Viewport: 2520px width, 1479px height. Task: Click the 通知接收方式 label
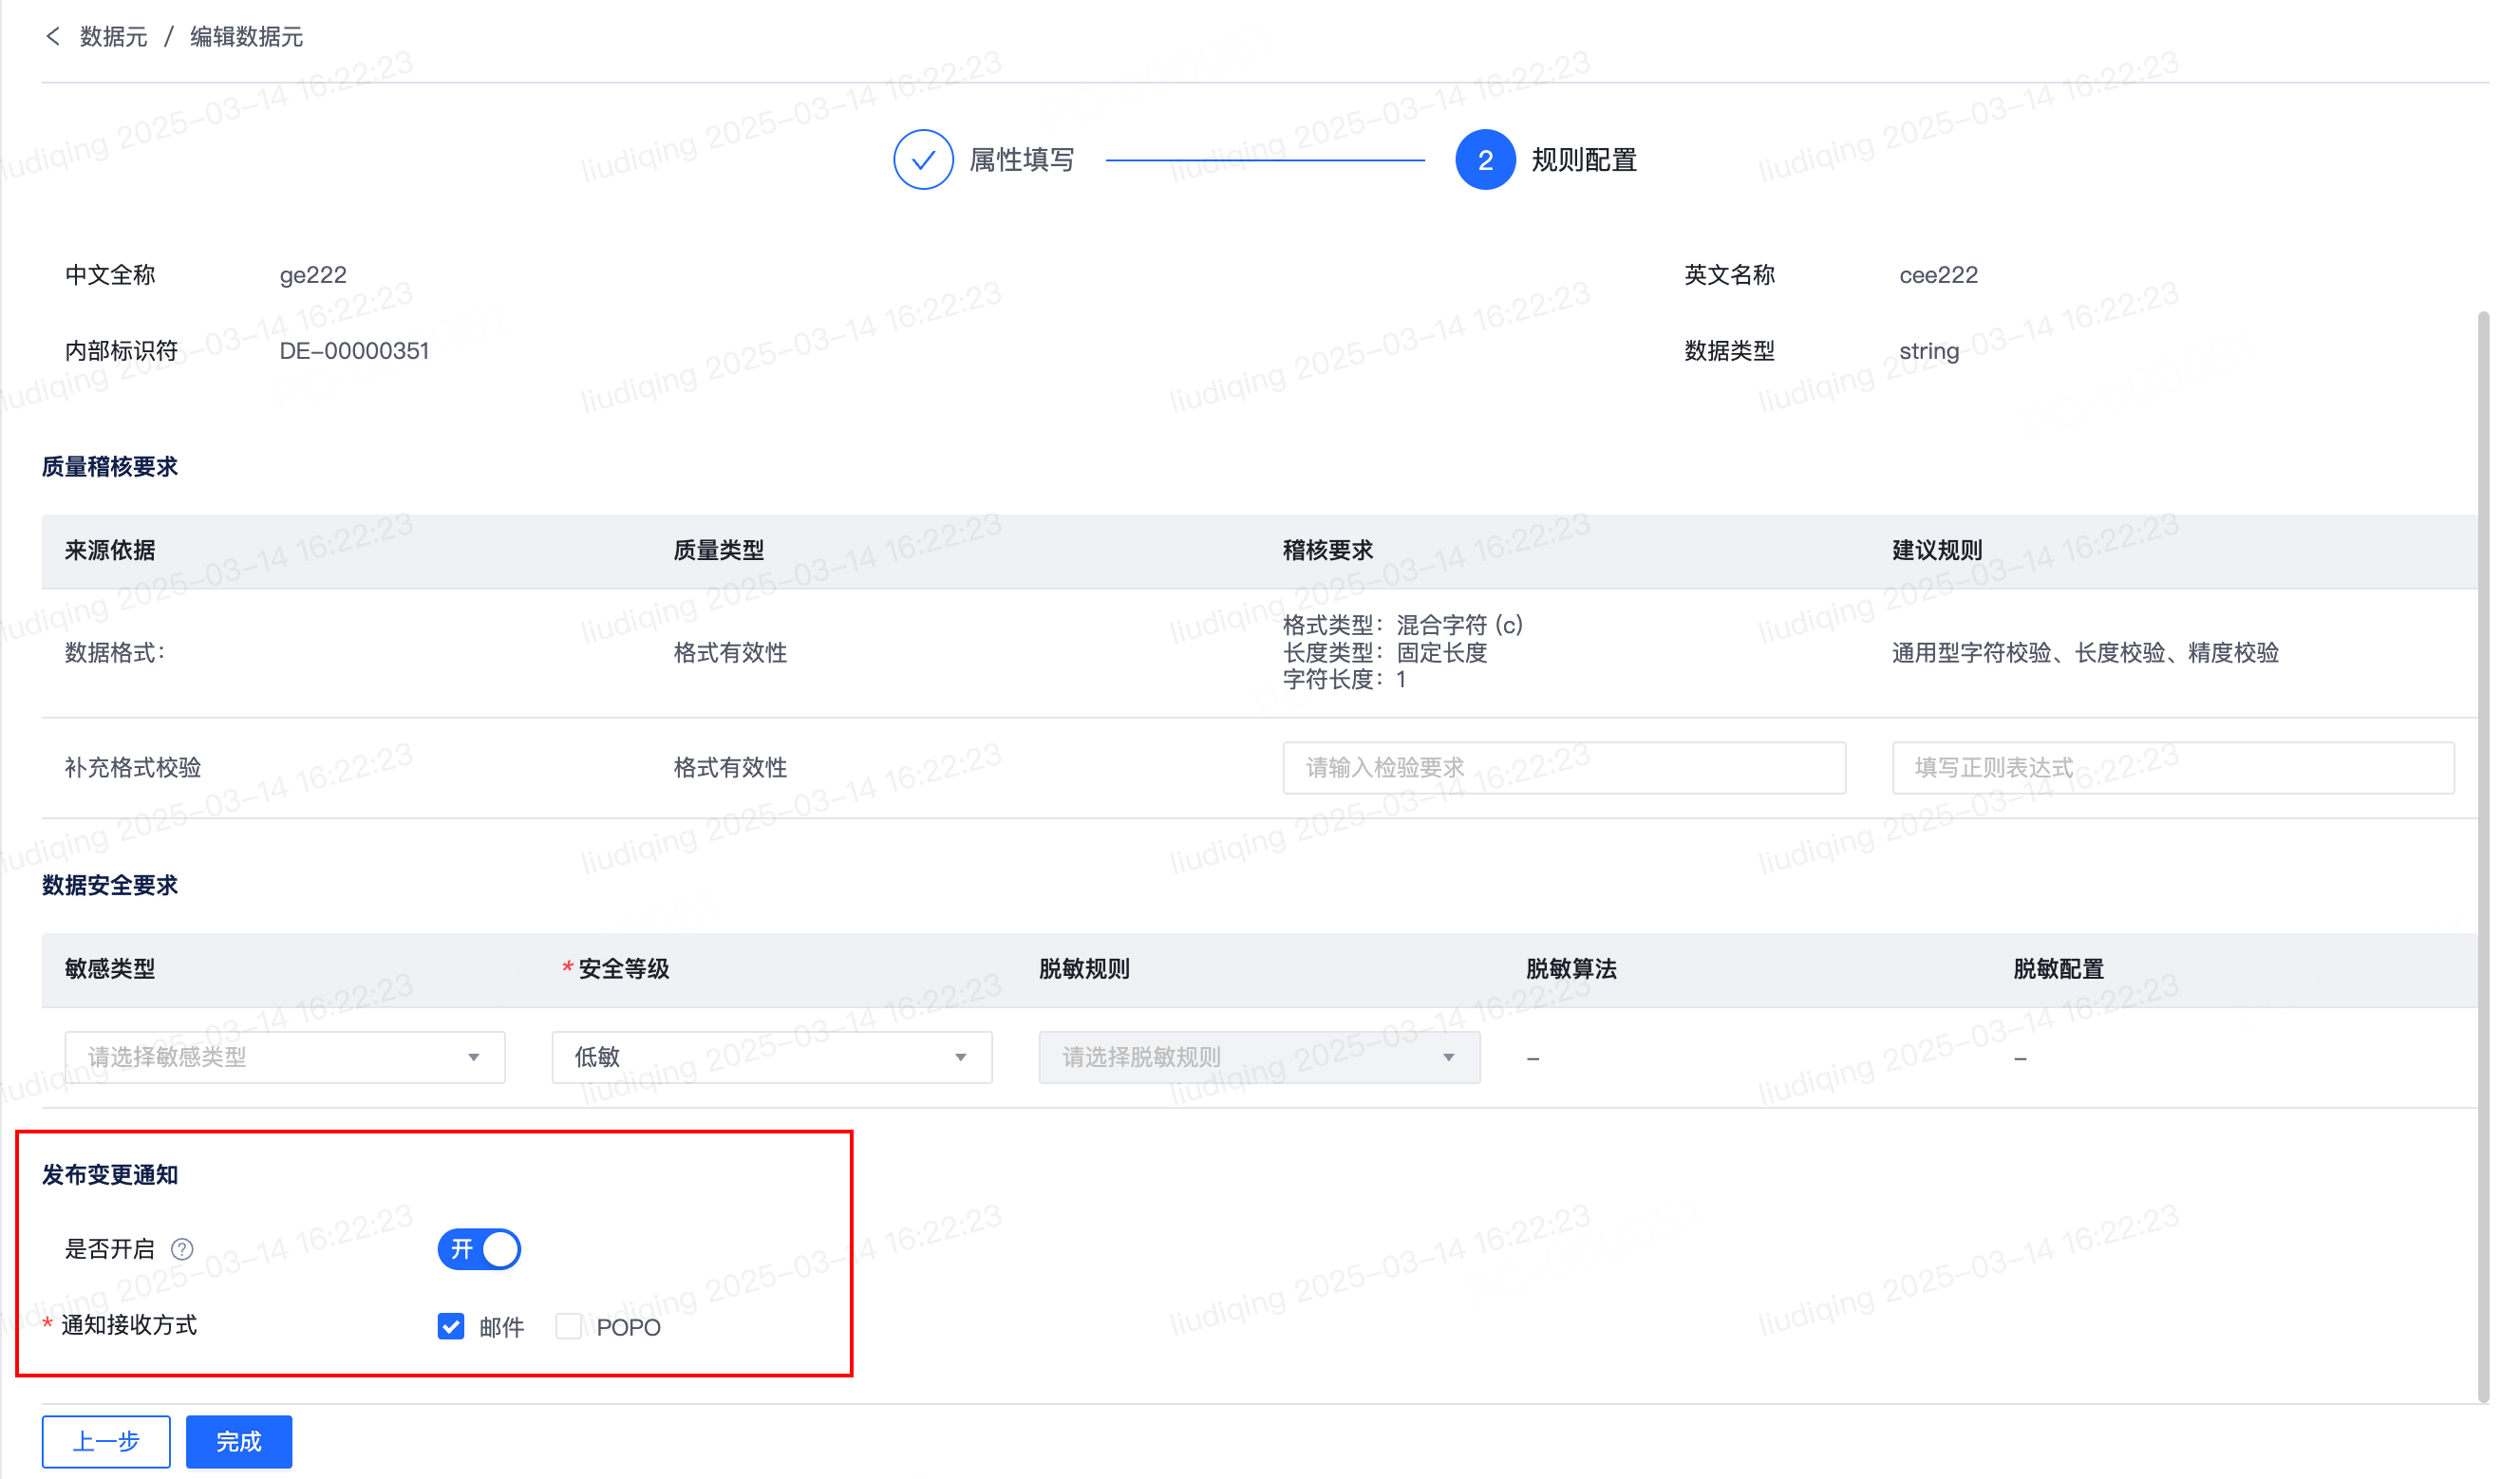click(129, 1325)
